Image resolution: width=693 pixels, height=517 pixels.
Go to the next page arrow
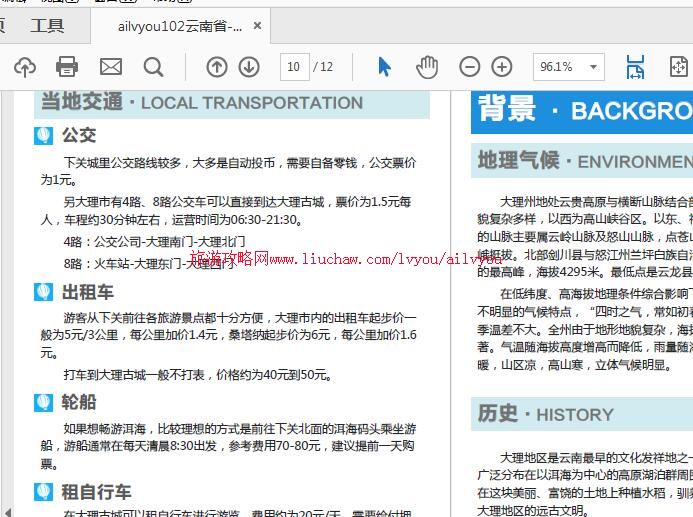(x=249, y=67)
